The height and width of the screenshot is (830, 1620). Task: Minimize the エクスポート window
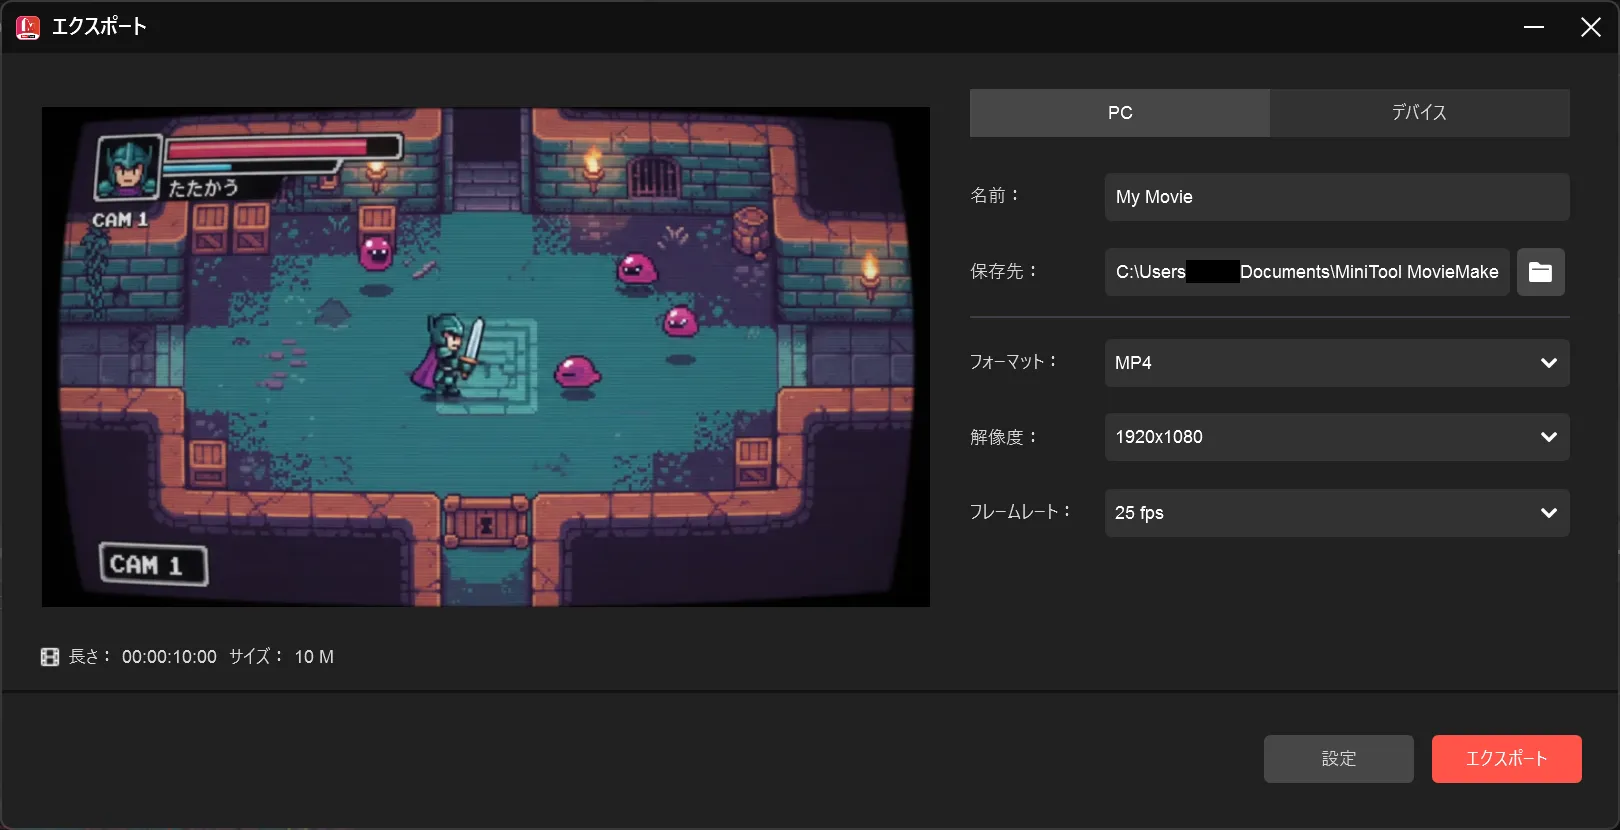(x=1534, y=27)
